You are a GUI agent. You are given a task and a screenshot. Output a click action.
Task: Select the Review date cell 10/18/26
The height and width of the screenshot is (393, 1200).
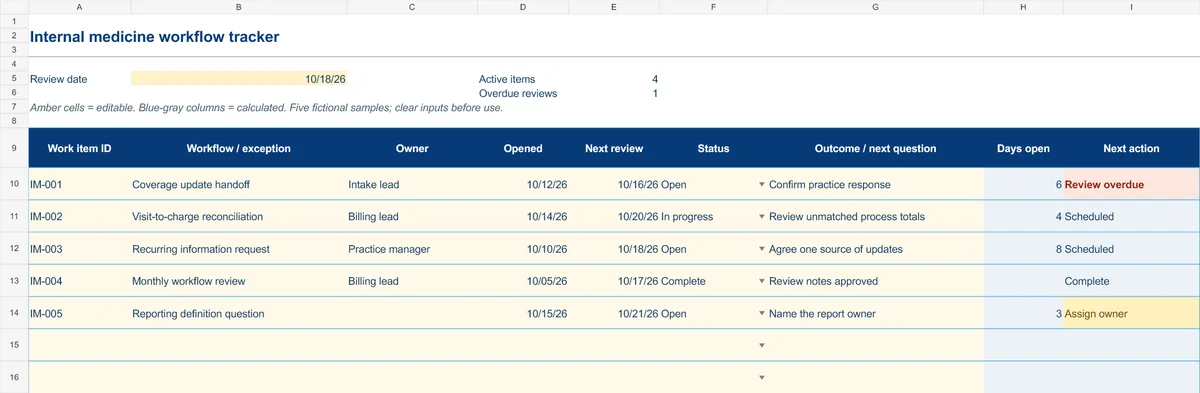[238, 79]
